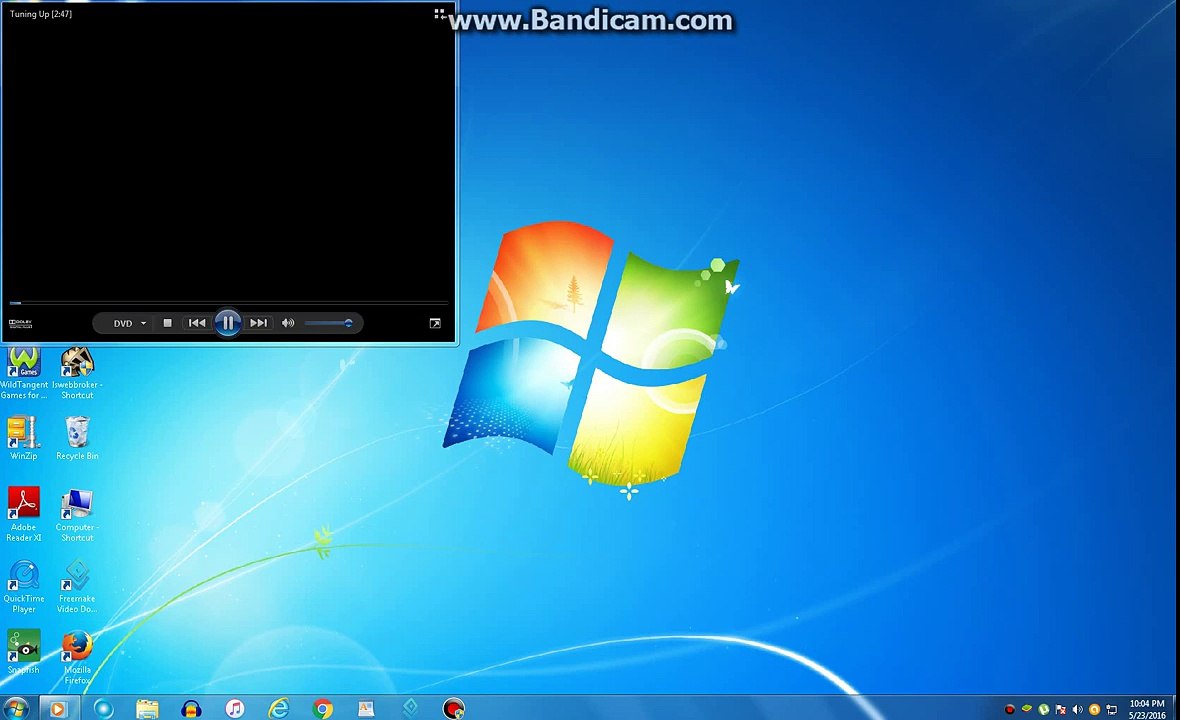This screenshot has height=720, width=1180.
Task: Pause playback in Windows Media Player
Action: [x=227, y=323]
